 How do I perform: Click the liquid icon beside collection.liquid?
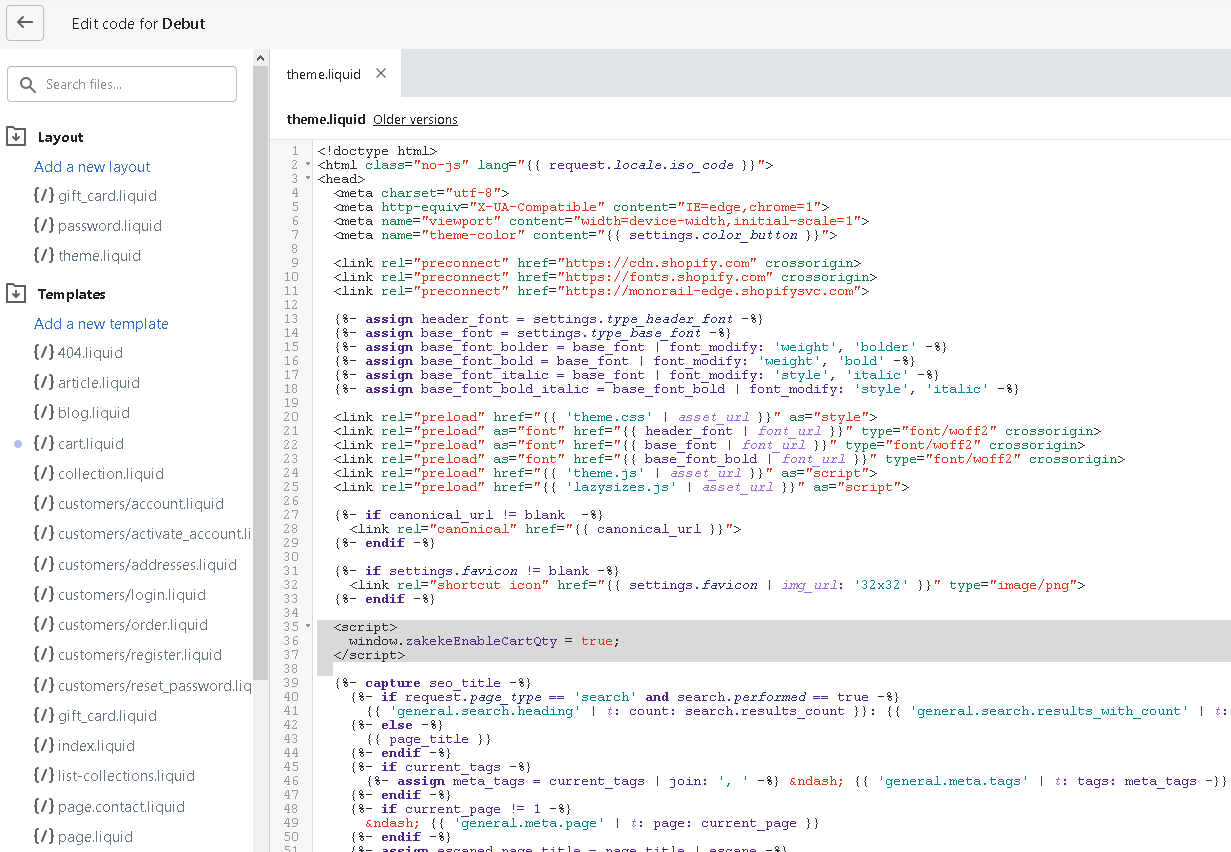click(43, 474)
